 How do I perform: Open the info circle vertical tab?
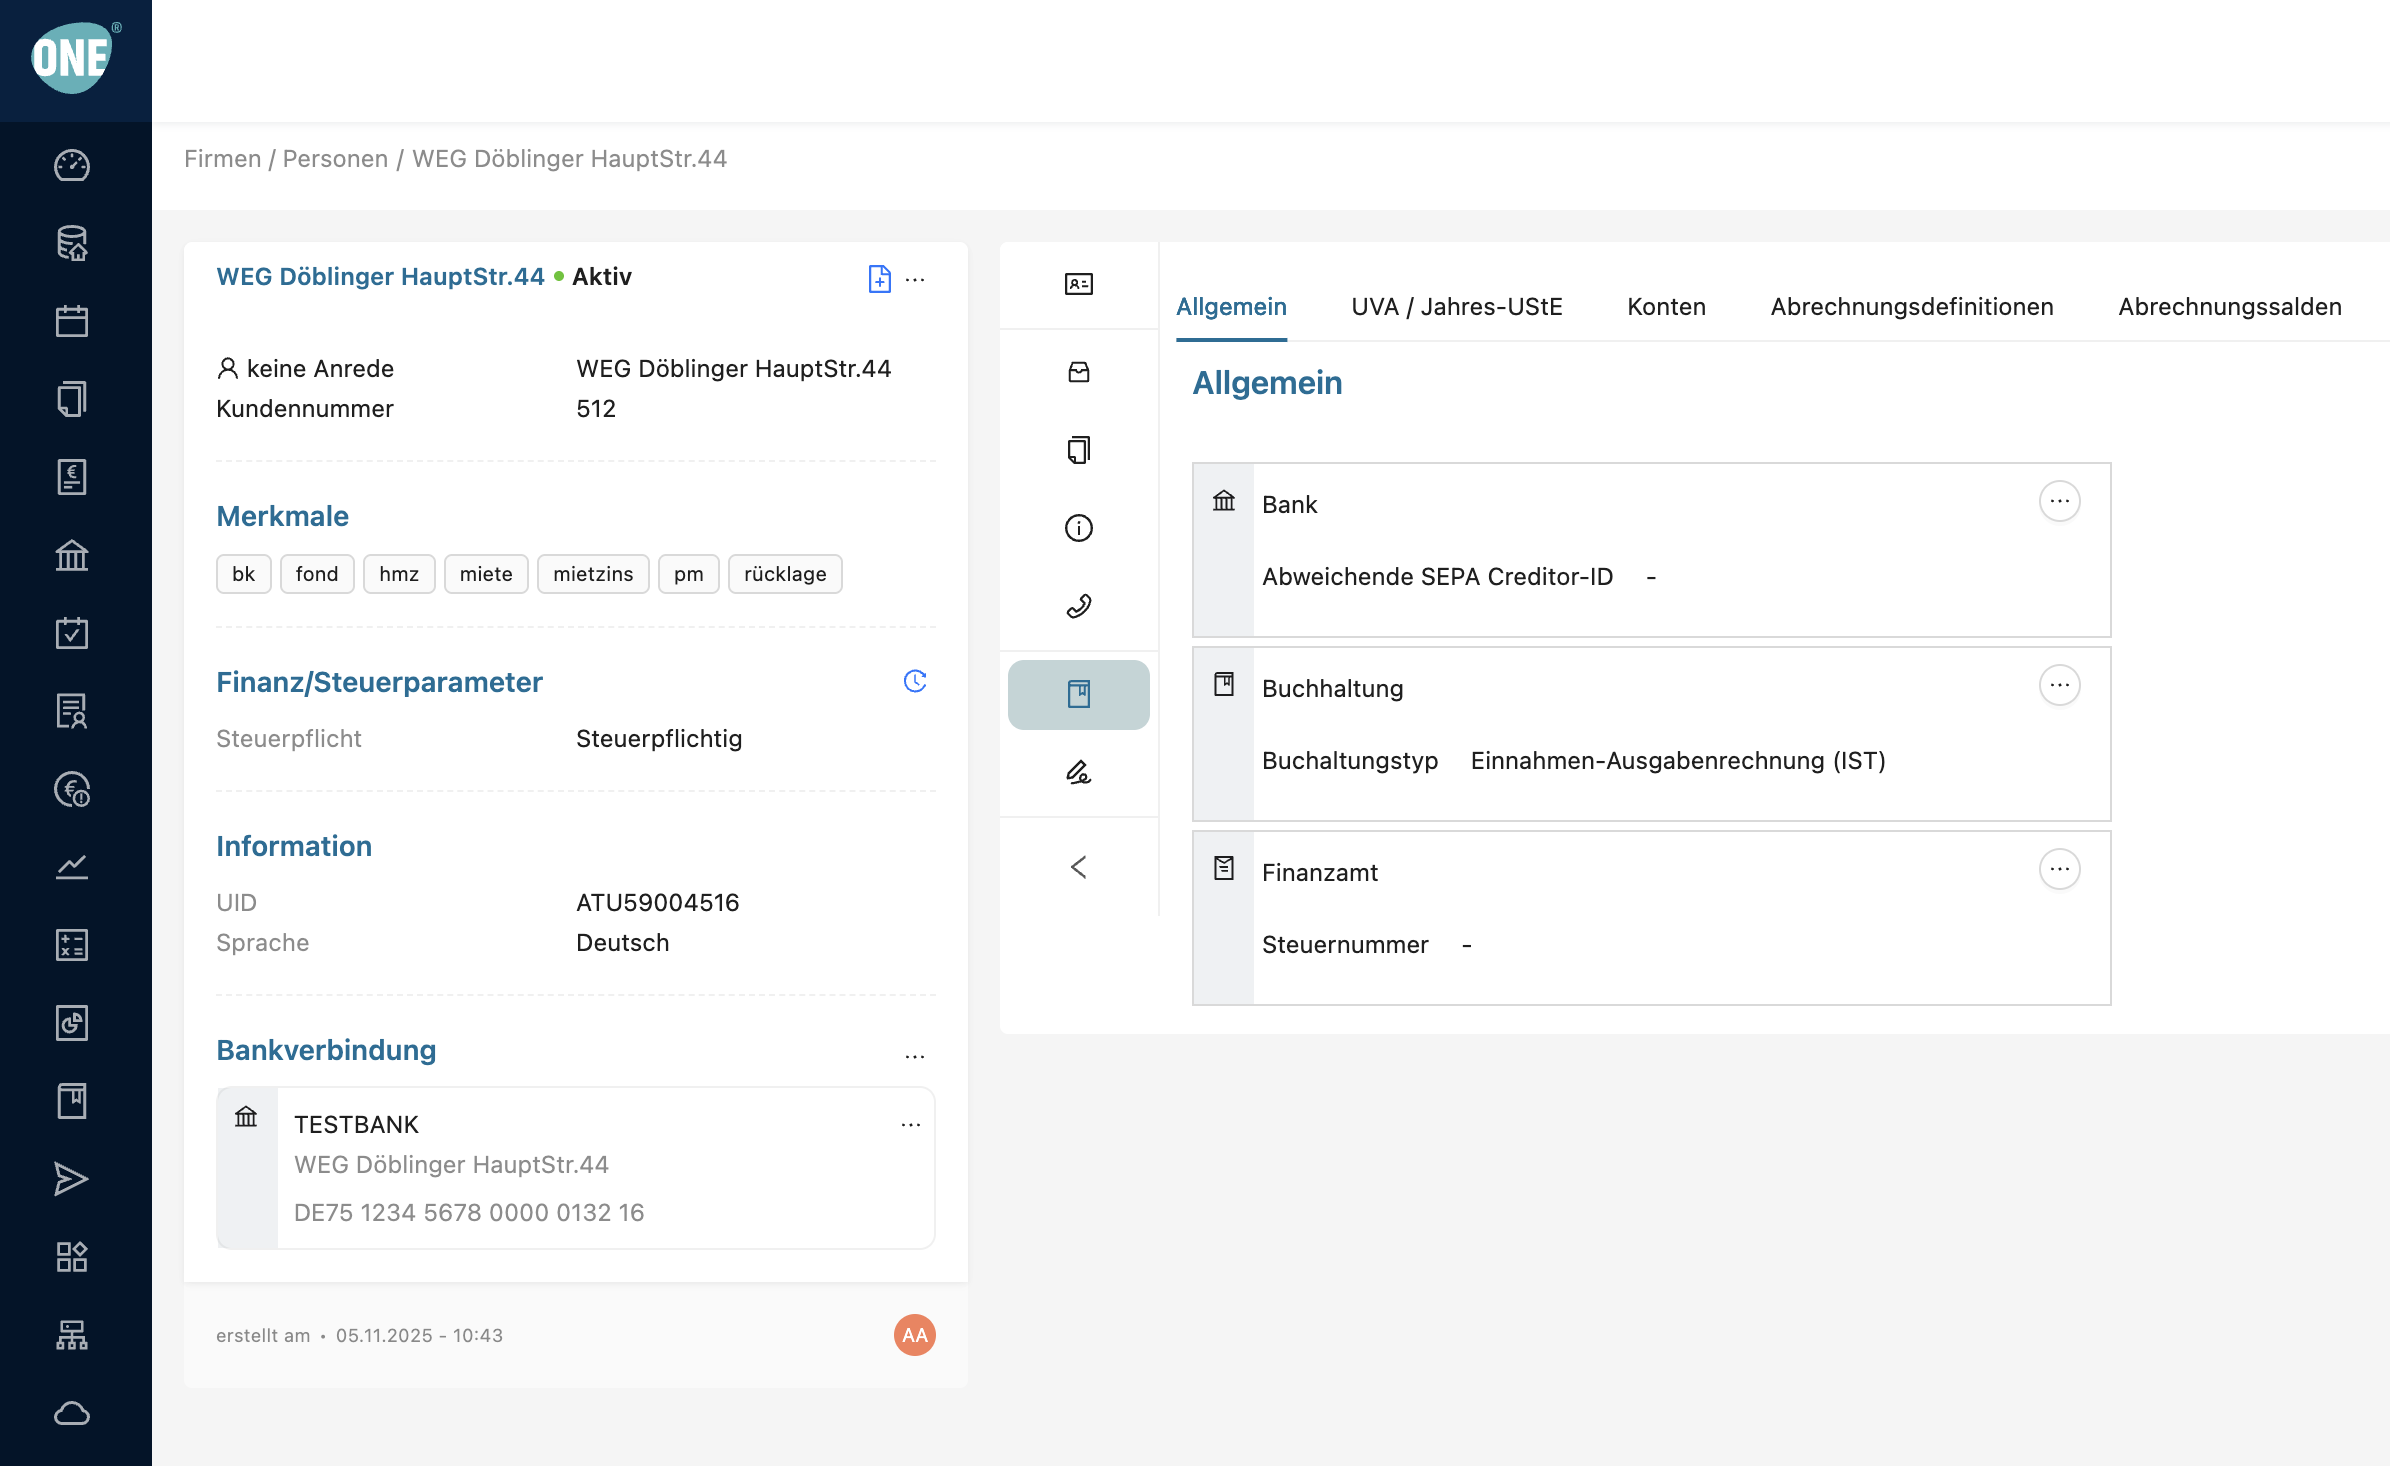[1078, 528]
